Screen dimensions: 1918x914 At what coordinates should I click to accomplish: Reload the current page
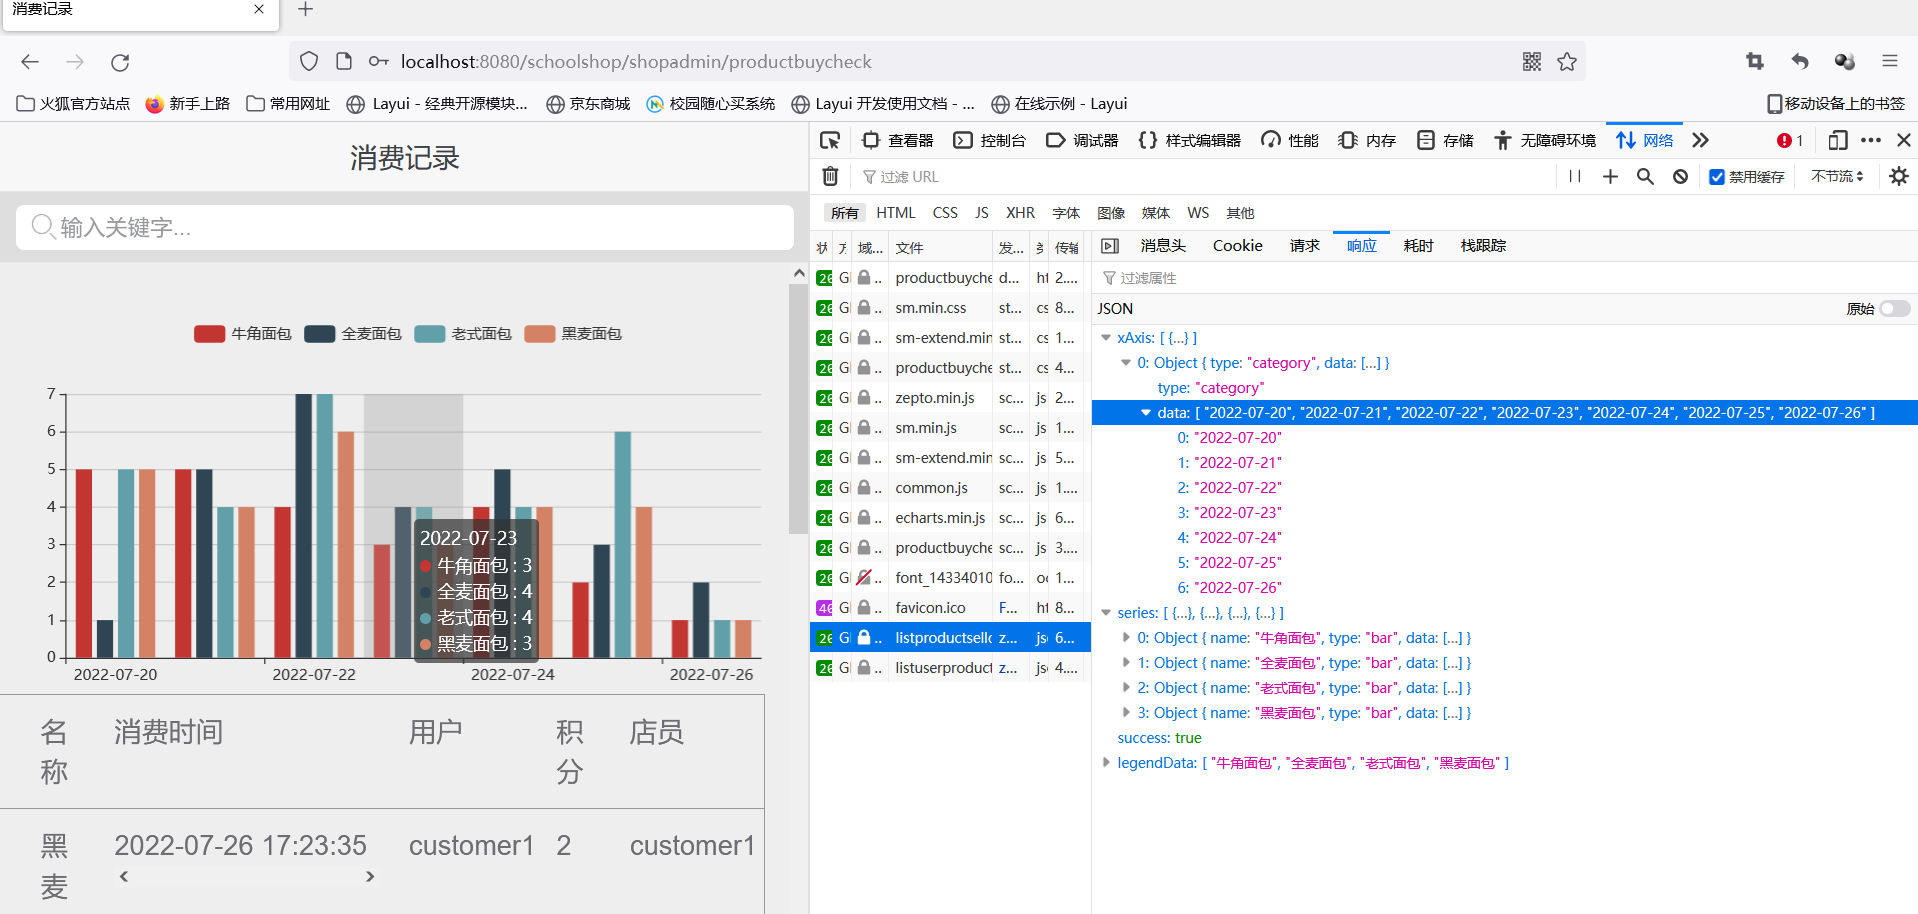pos(120,62)
